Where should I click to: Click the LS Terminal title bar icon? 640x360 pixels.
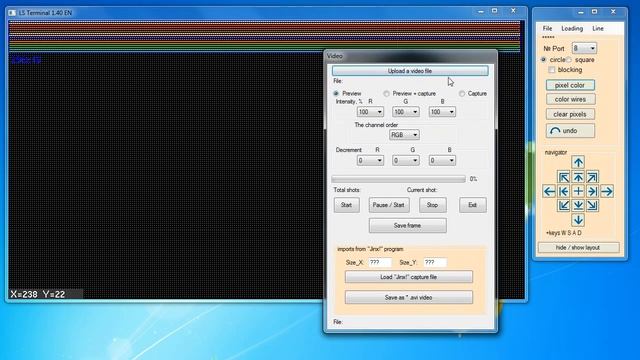(12, 13)
